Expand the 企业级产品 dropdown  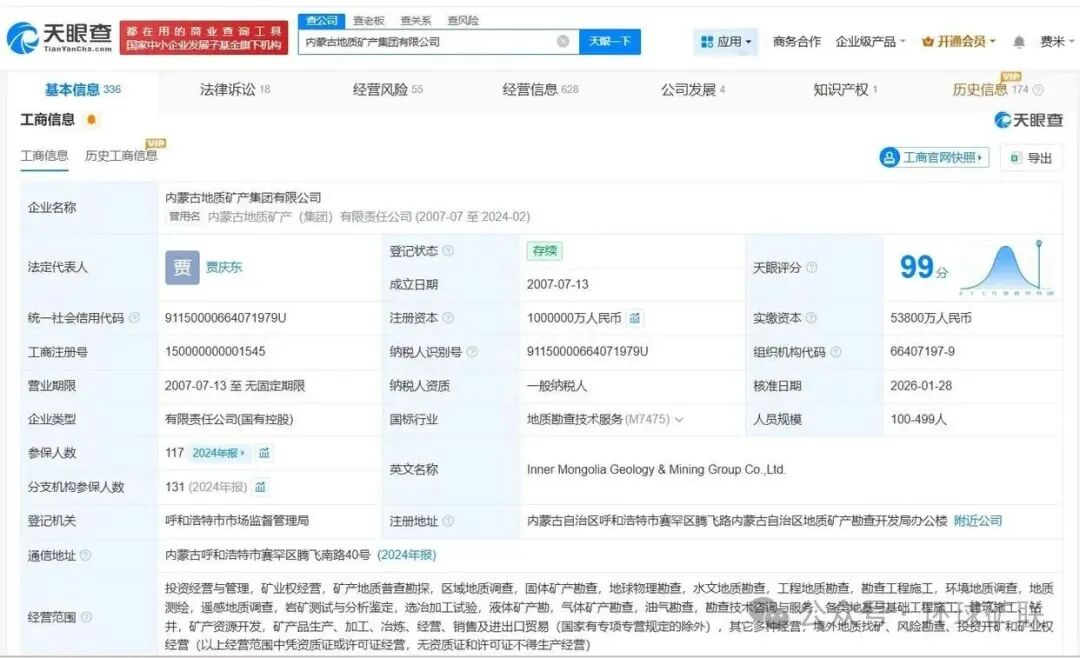[x=870, y=42]
